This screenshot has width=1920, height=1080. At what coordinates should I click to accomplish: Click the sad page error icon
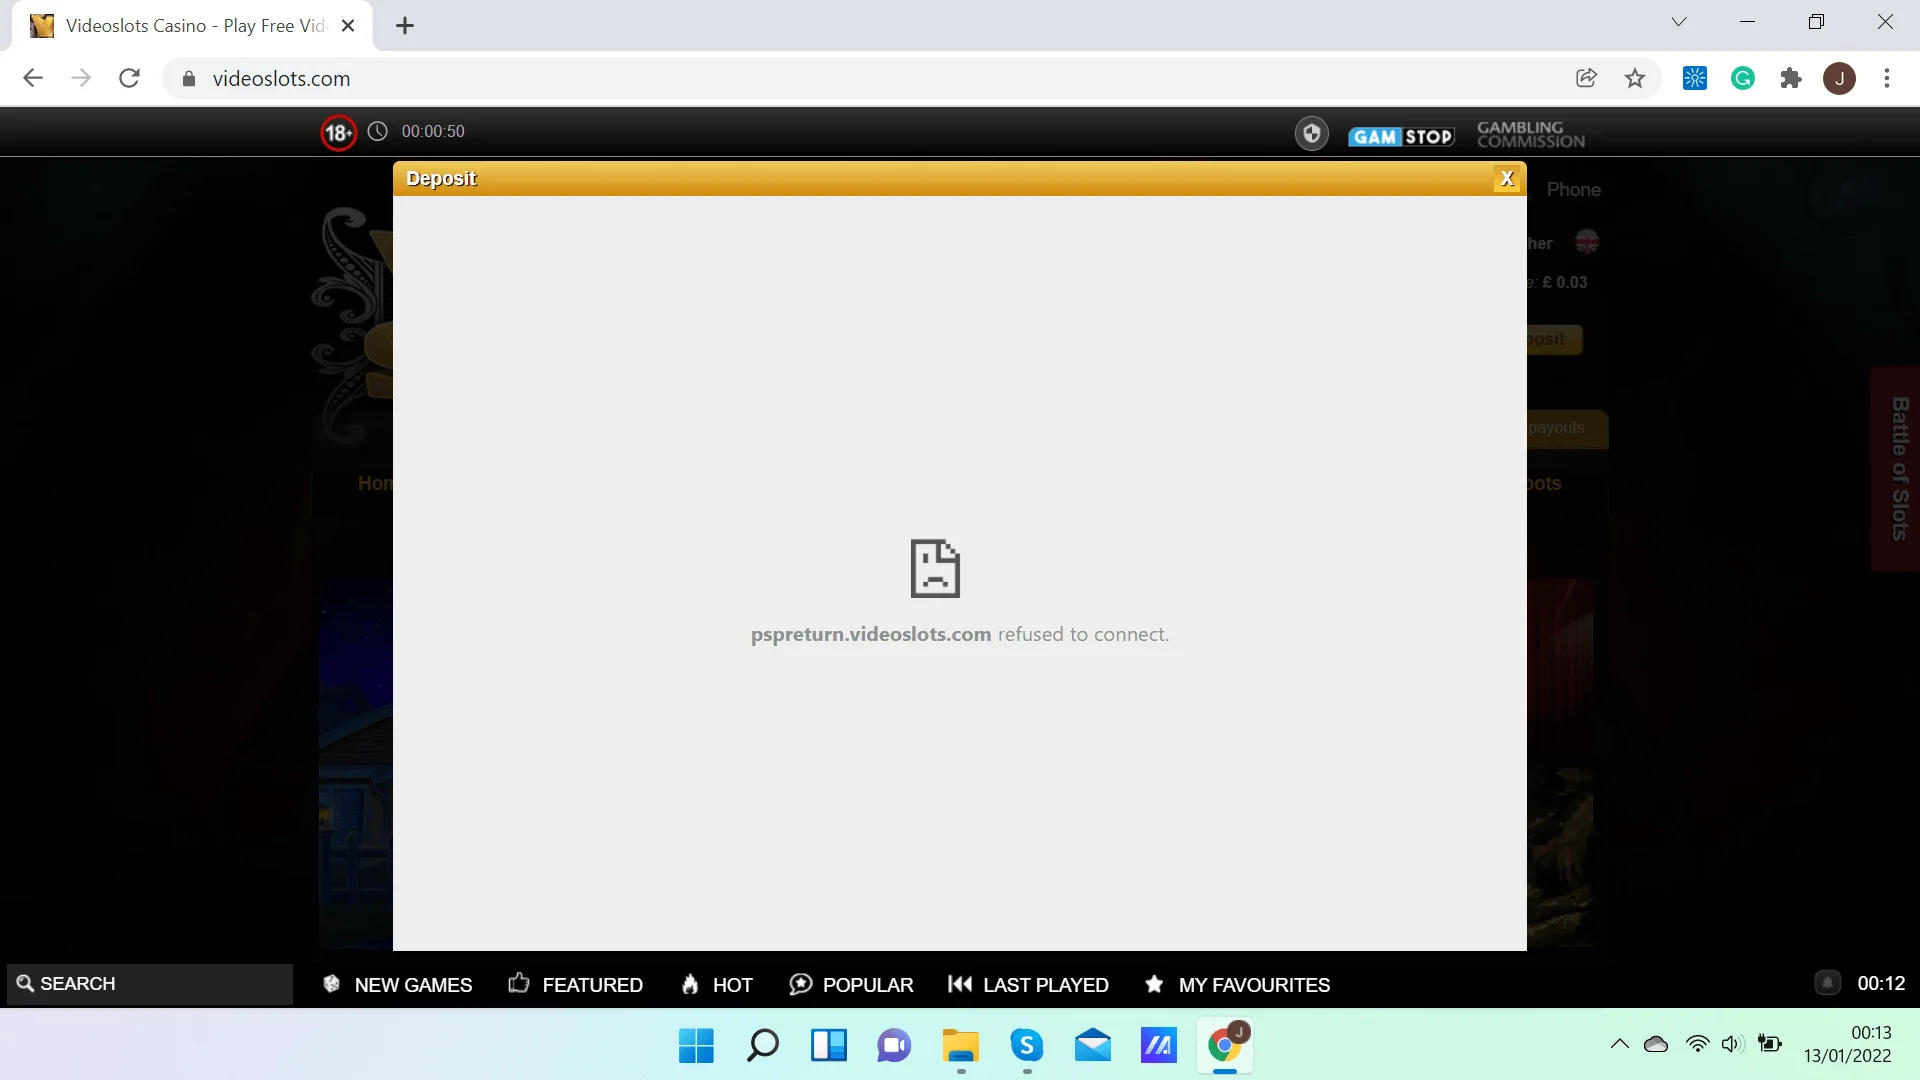tap(935, 568)
